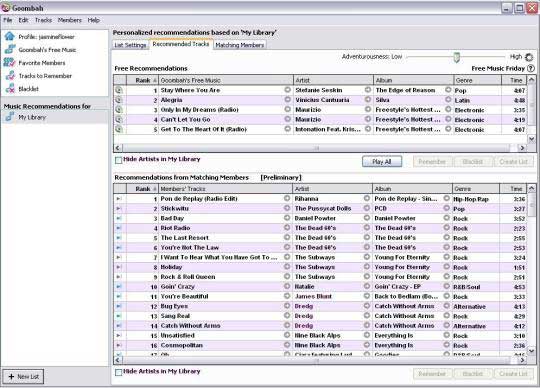This screenshot has height=388, width=540.
Task: Open the Profile: jasmineflower sidebar icon
Action: 10,36
